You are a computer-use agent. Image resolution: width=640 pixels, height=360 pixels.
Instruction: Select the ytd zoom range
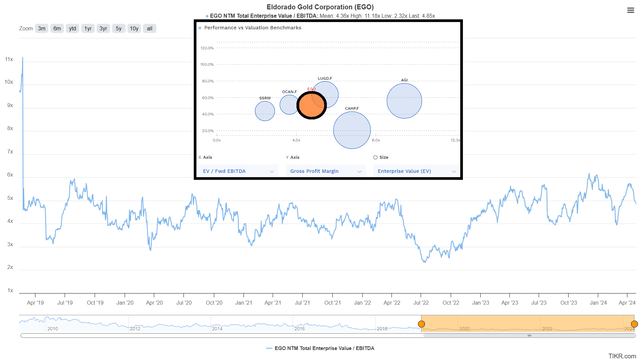click(x=73, y=29)
